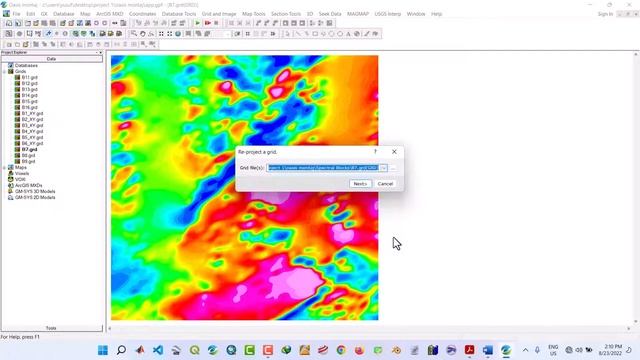Image resolution: width=640 pixels, height=360 pixels.
Task: Click the green Run script play icon
Action: pos(198,23)
